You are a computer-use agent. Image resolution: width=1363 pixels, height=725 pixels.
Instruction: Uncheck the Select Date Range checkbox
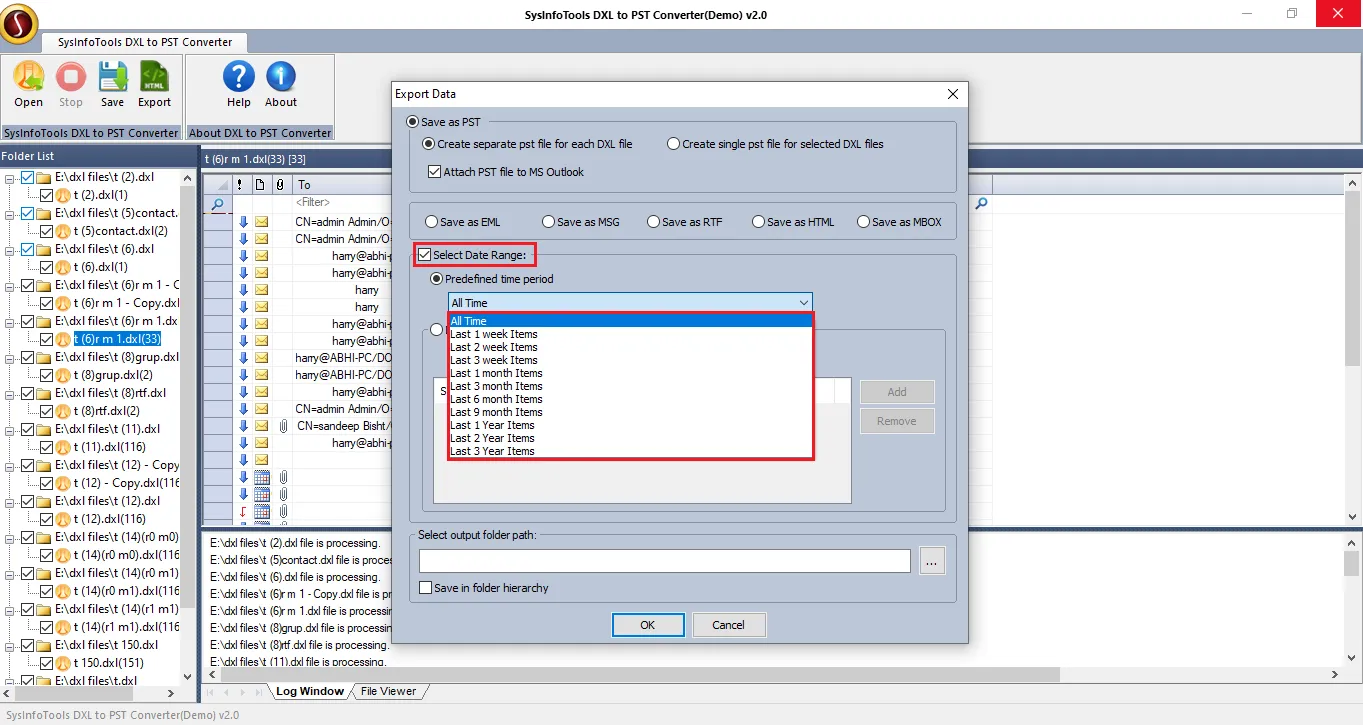click(425, 255)
